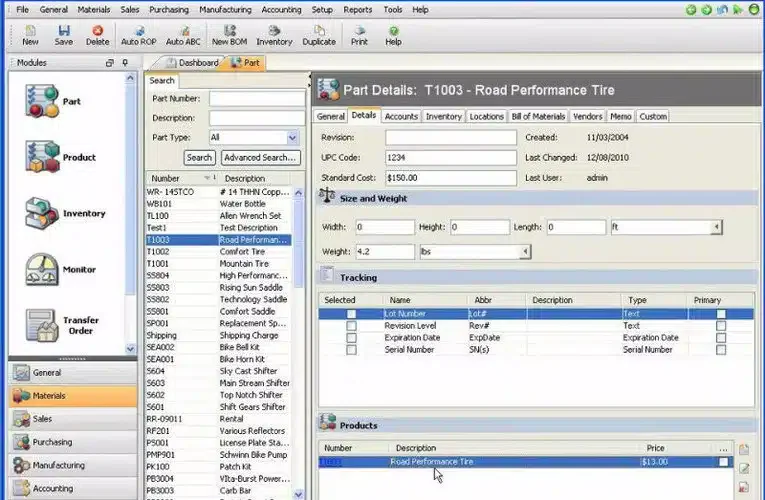Click the Search button
Viewport: 765px width, 500px height.
(199, 158)
